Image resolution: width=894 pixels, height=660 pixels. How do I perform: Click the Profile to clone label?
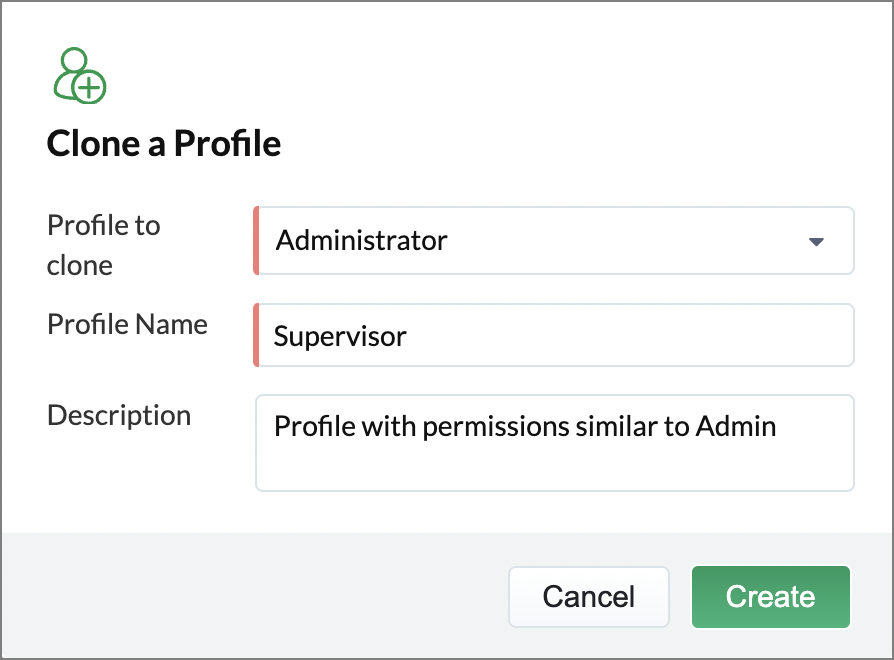104,245
